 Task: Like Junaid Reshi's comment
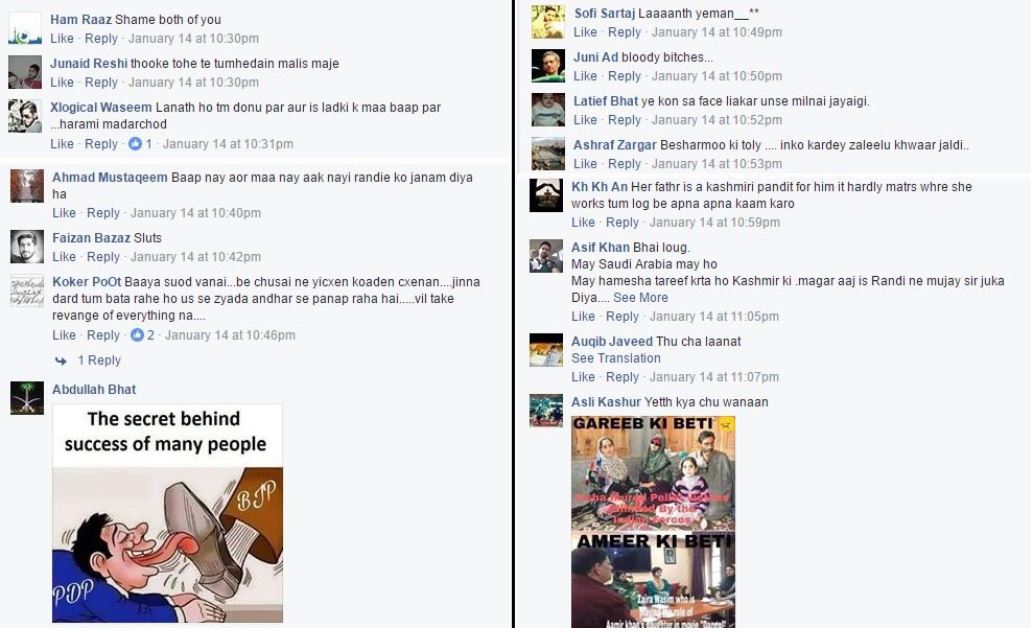62,82
